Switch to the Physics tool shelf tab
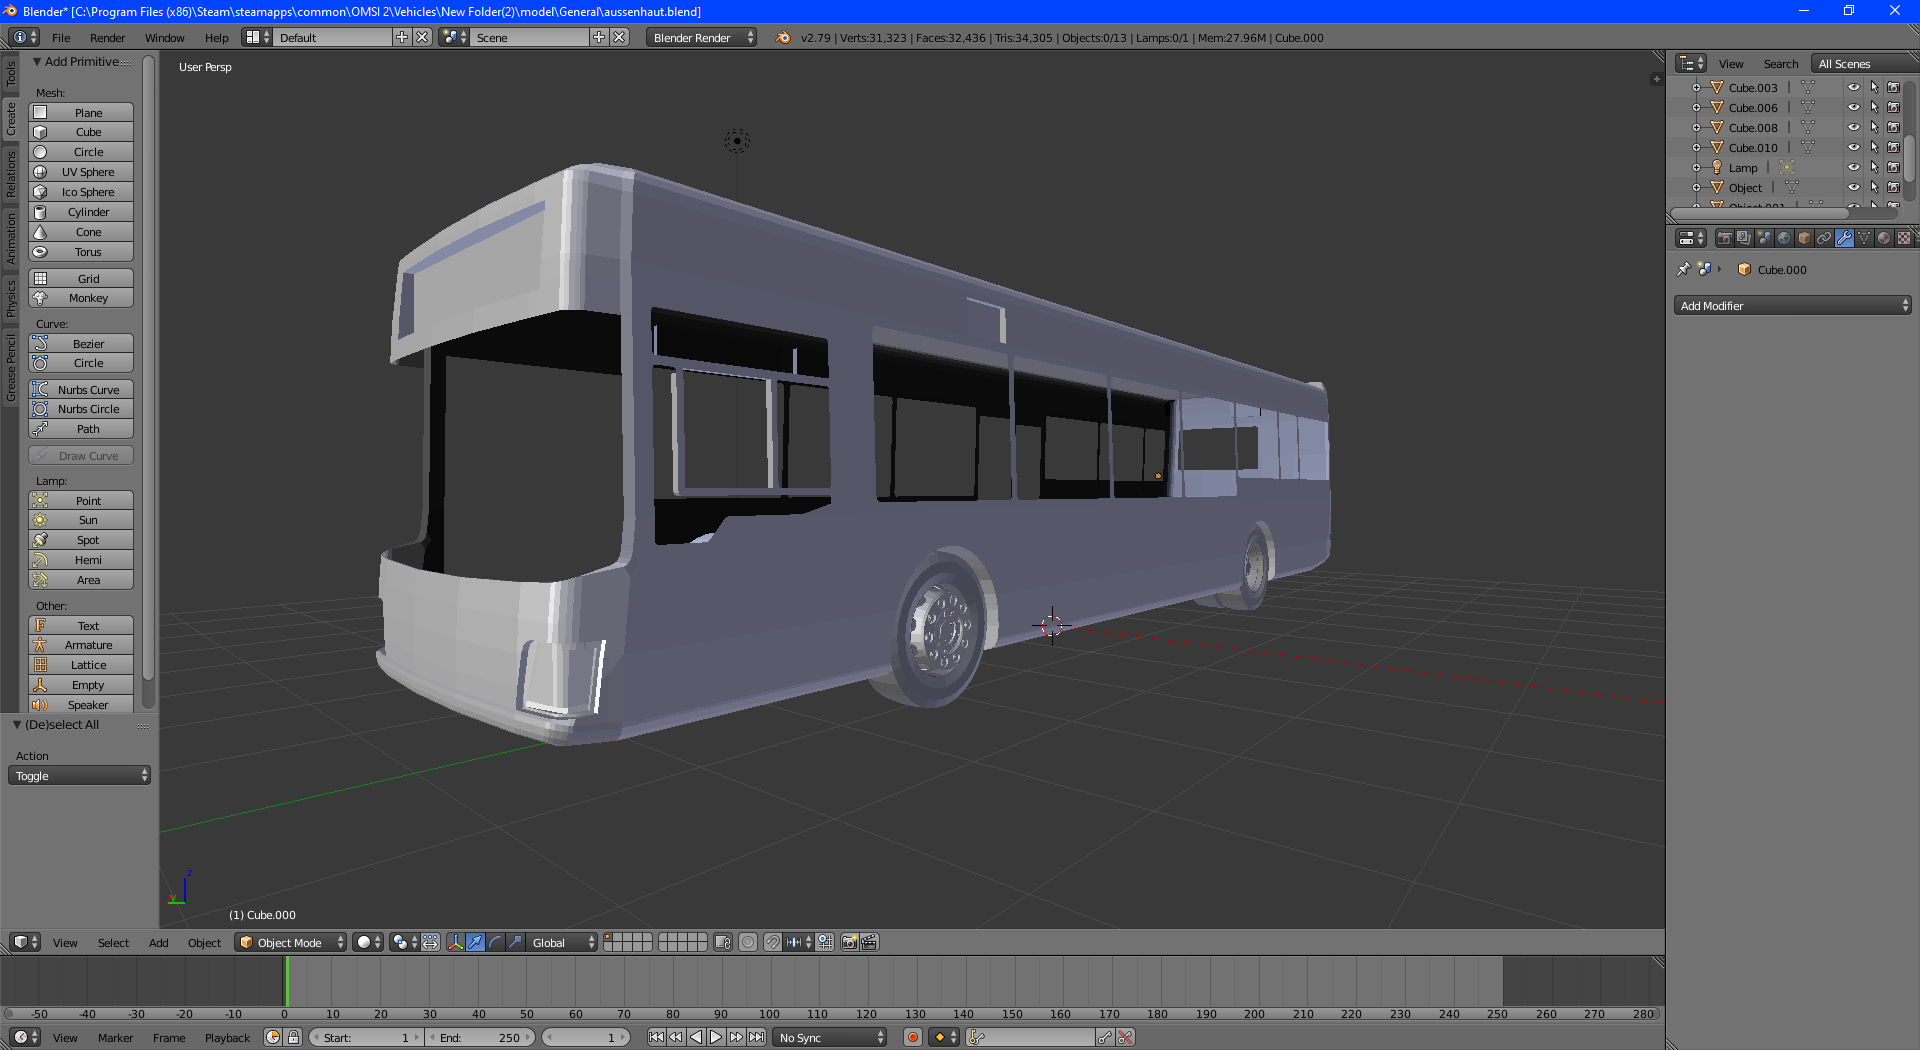1920x1050 pixels. pos(11,298)
